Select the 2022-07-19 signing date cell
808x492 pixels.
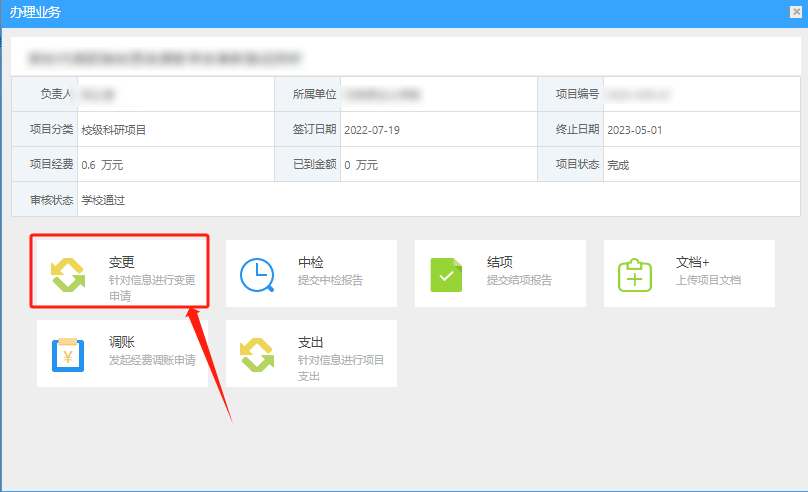click(372, 130)
